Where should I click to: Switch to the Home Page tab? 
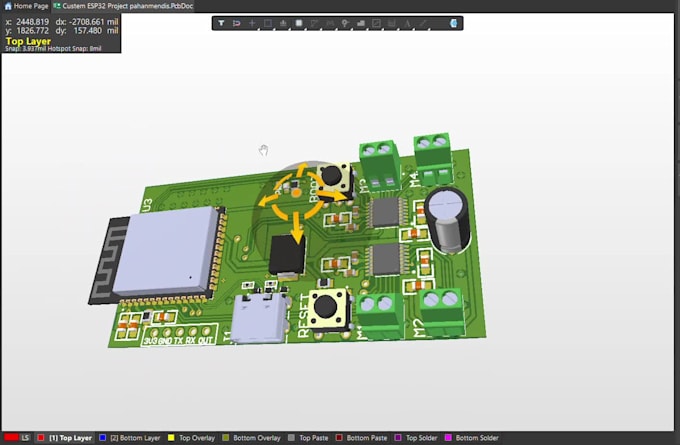click(x=26, y=6)
